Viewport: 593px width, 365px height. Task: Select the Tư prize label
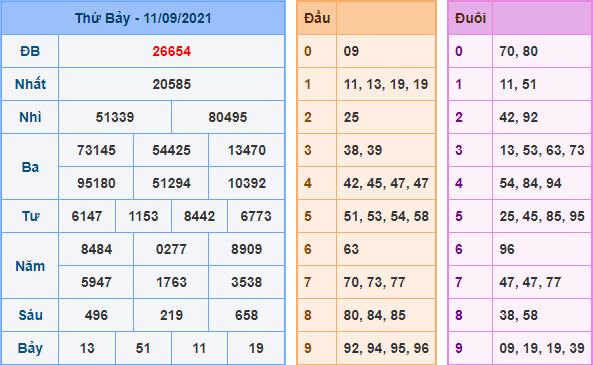(x=30, y=216)
